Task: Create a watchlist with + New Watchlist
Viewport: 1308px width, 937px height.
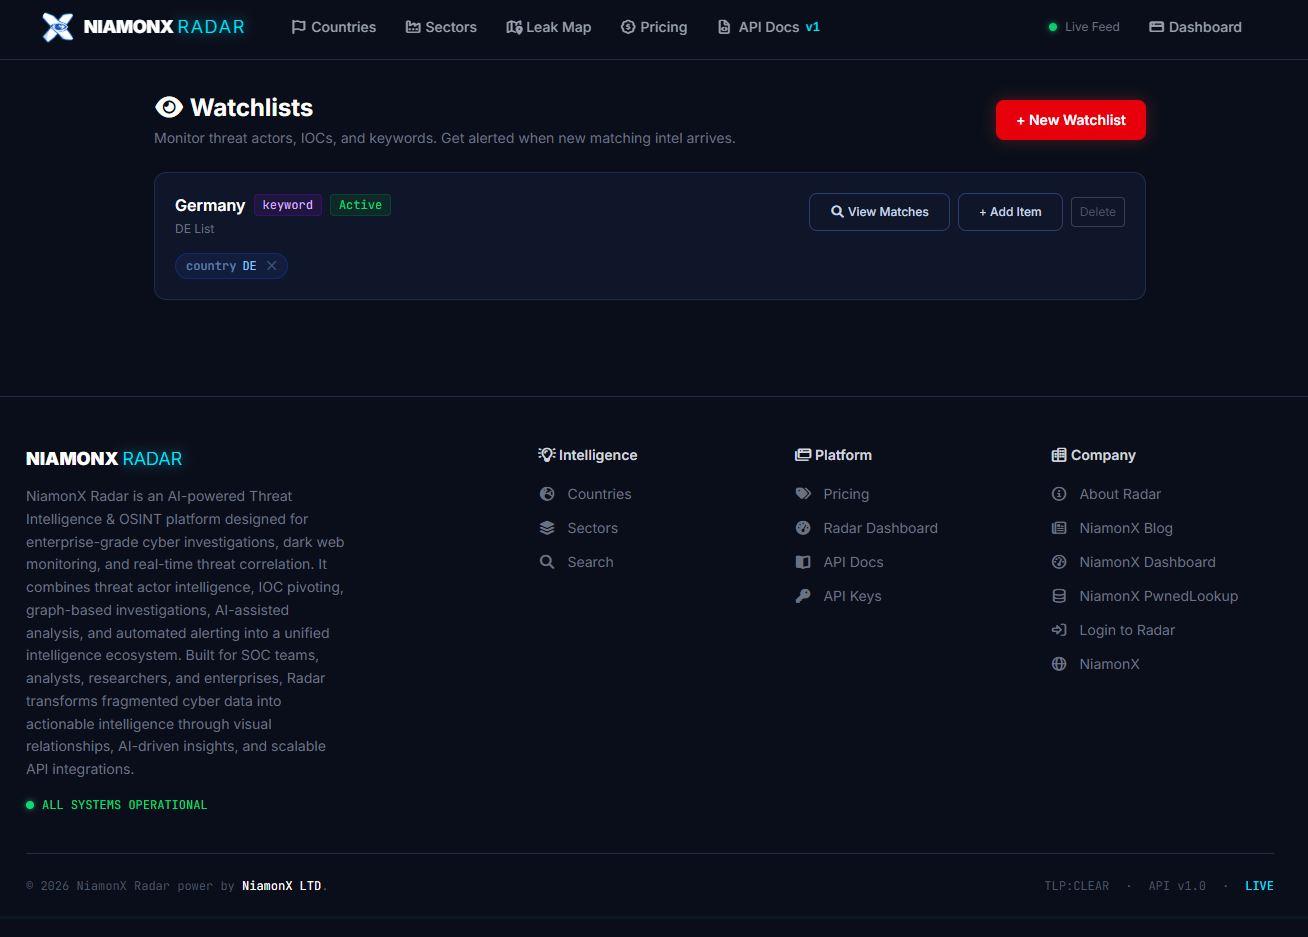Action: pos(1071,120)
